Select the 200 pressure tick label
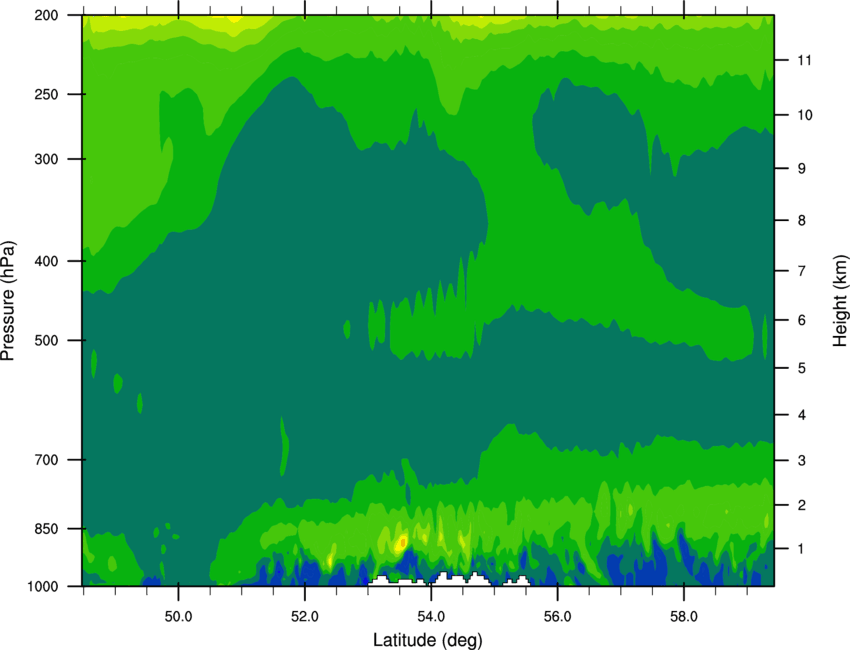The height and width of the screenshot is (650, 850). click(x=47, y=15)
